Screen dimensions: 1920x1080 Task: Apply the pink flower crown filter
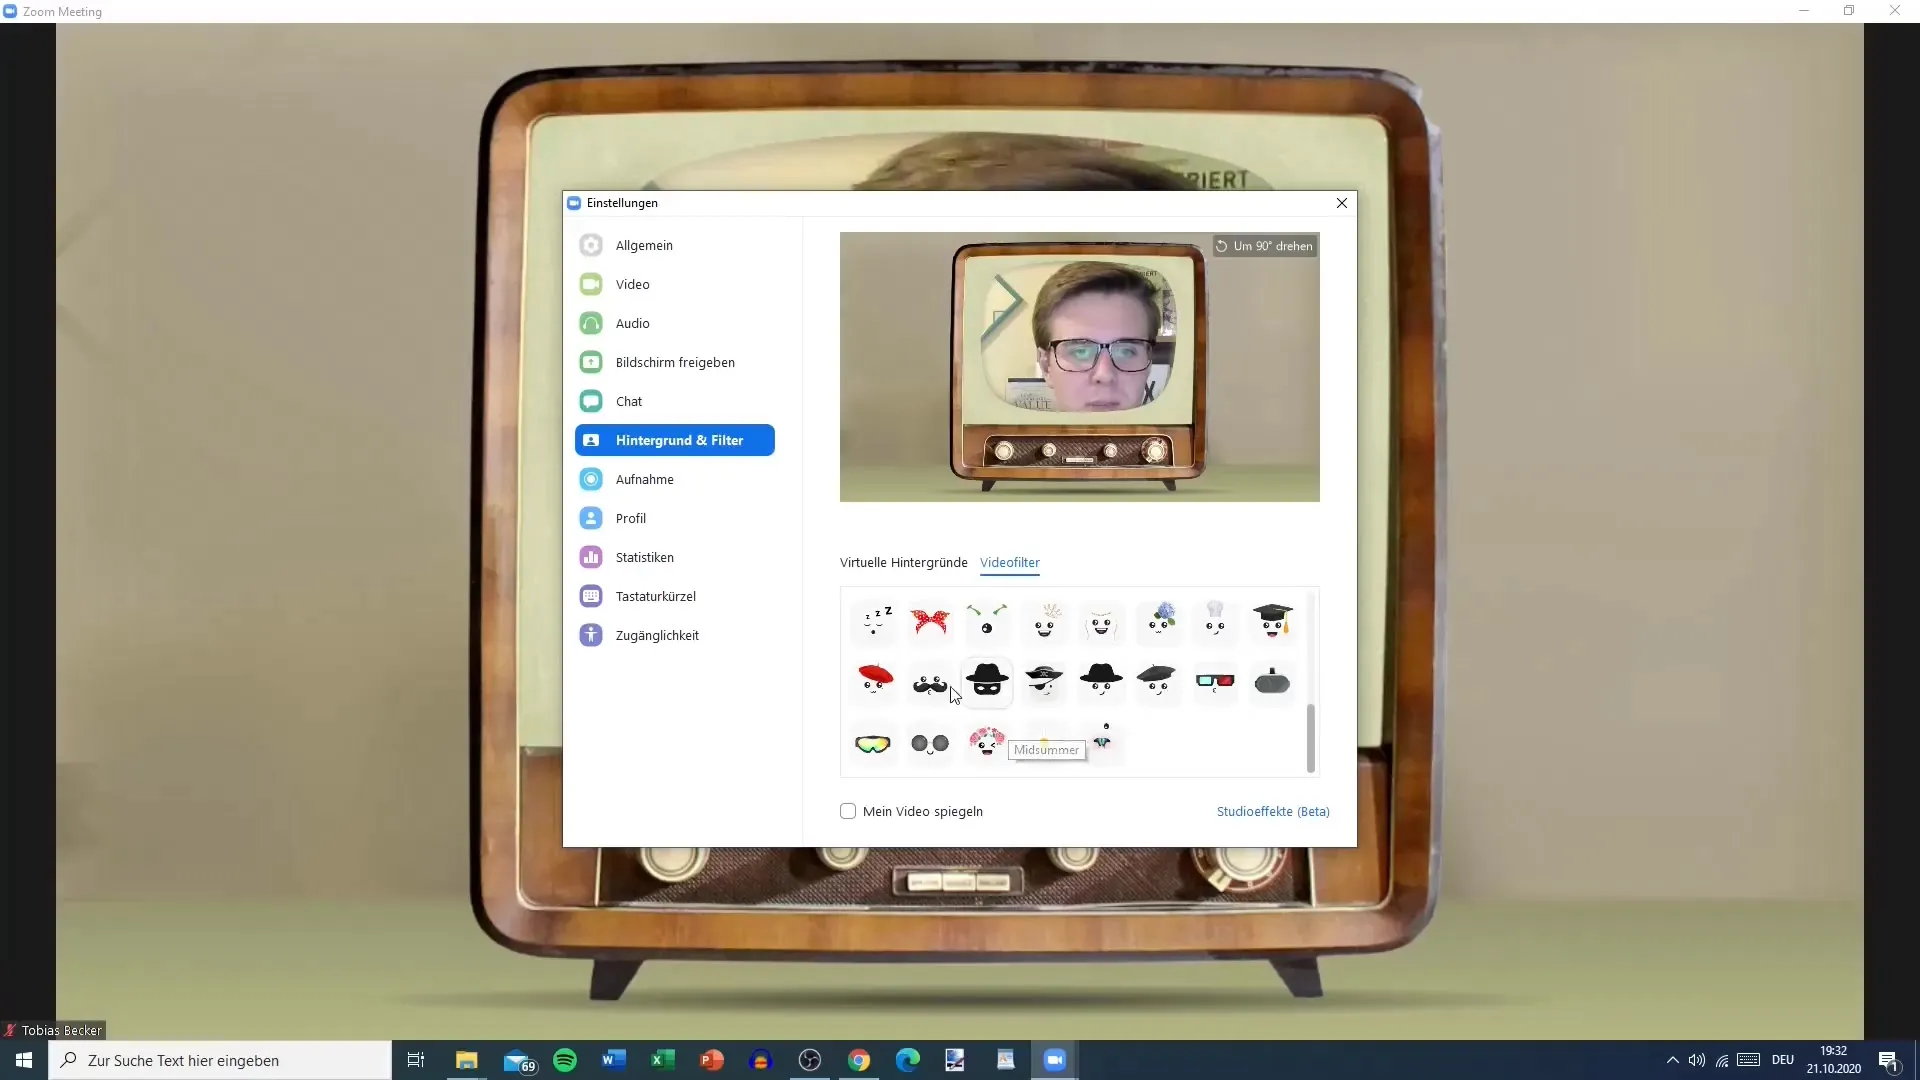[987, 743]
